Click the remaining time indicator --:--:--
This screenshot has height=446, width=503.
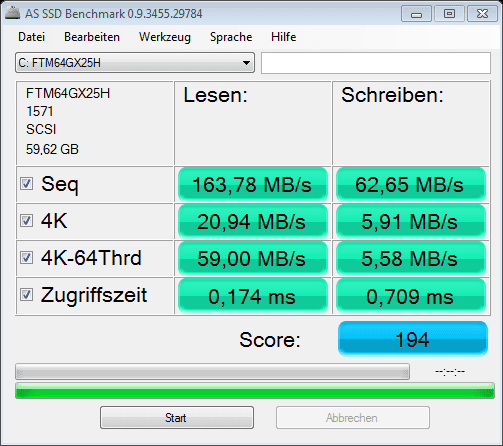pyautogui.click(x=450, y=371)
